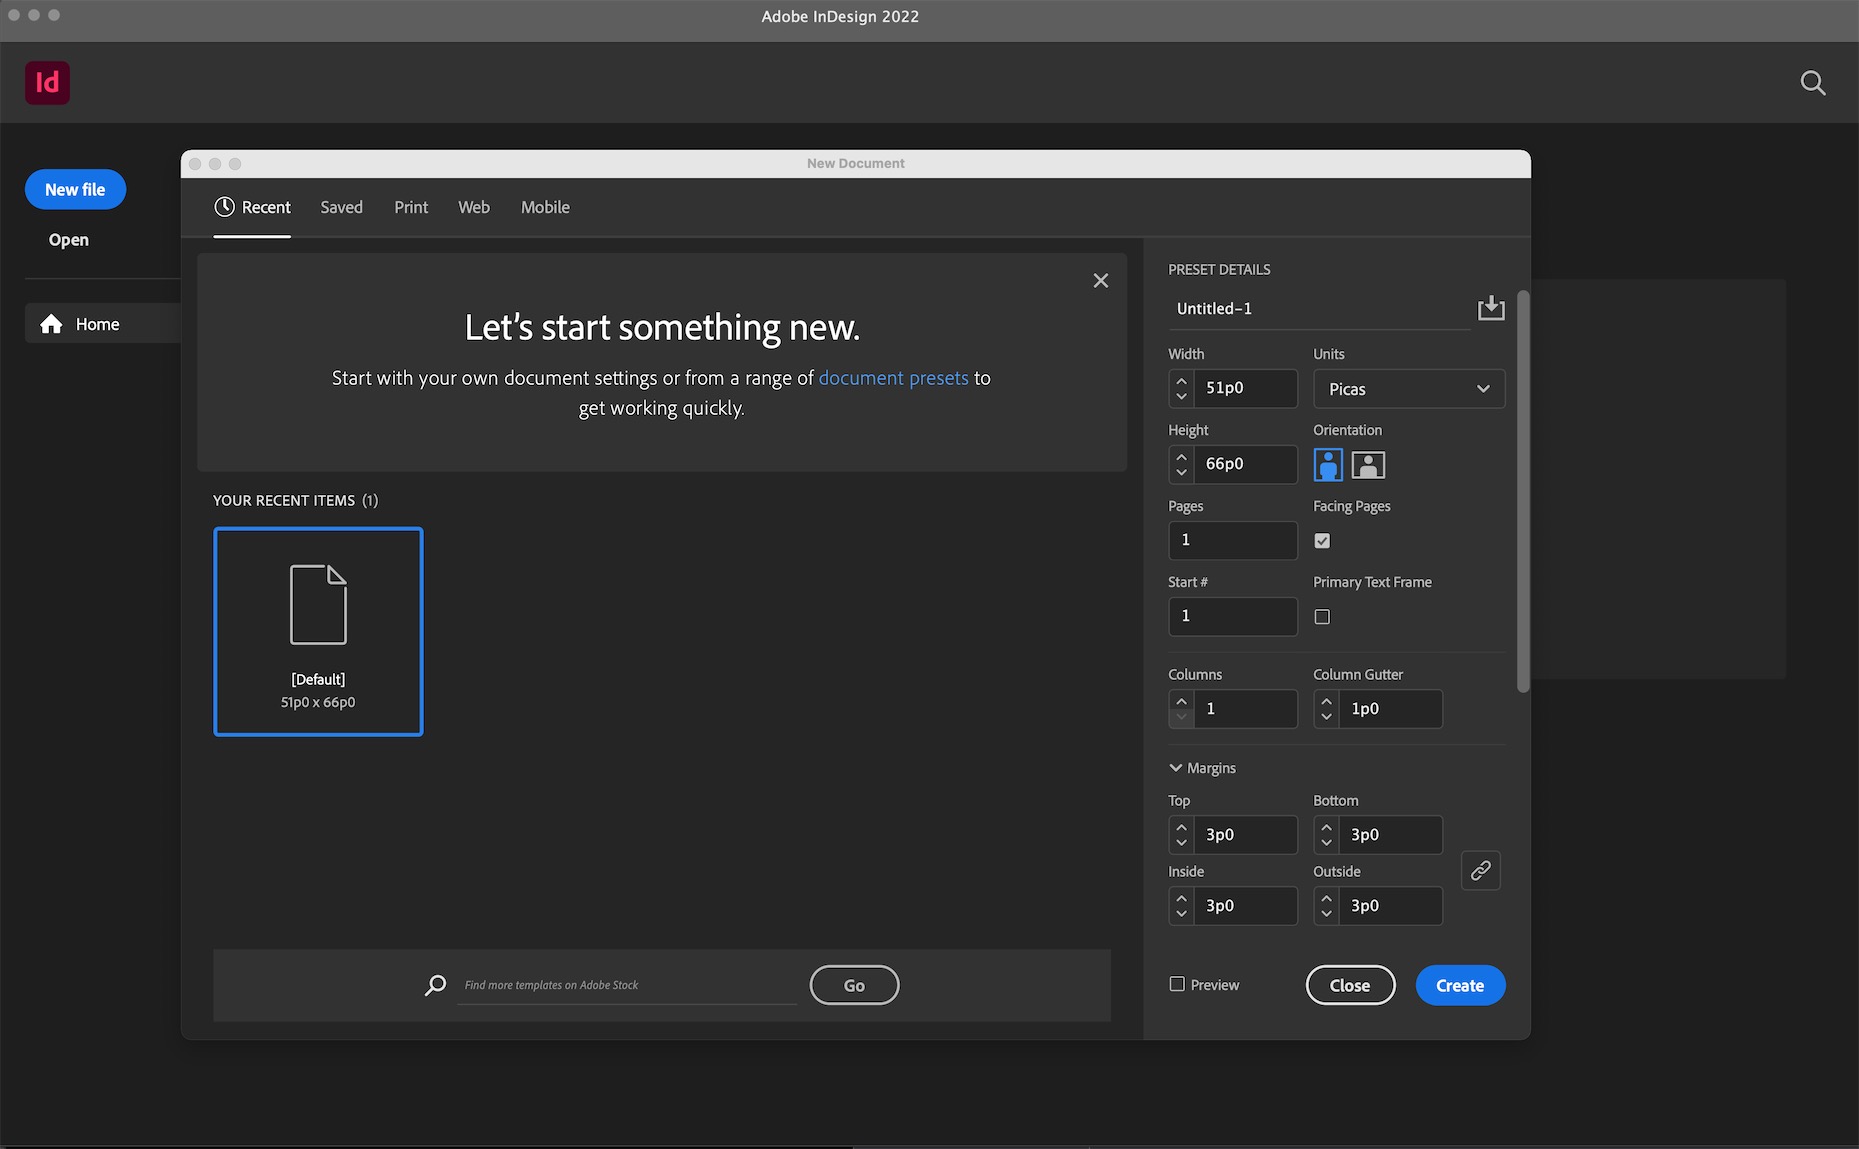Screen dimensions: 1859x1149
Task: Dismiss the welcome banner with X
Action: click(1100, 281)
